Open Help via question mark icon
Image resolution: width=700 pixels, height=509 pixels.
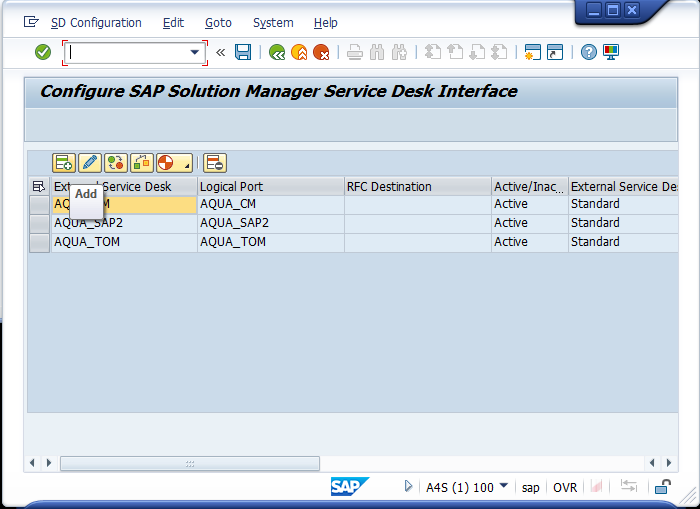click(589, 52)
